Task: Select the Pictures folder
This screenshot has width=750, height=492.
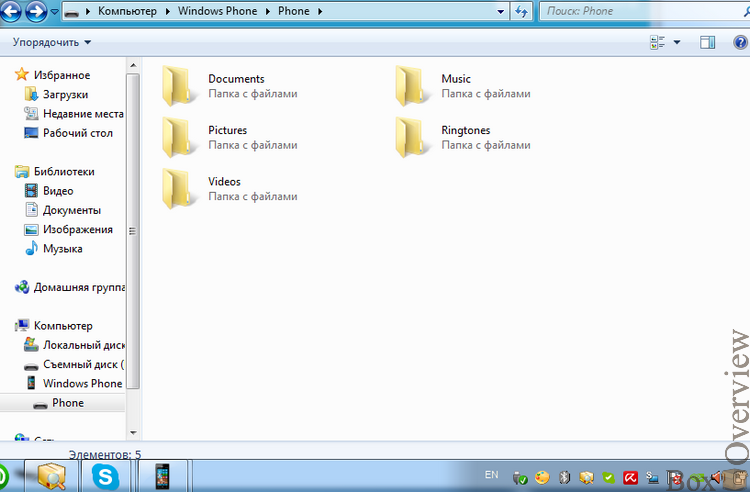Action: tap(229, 137)
